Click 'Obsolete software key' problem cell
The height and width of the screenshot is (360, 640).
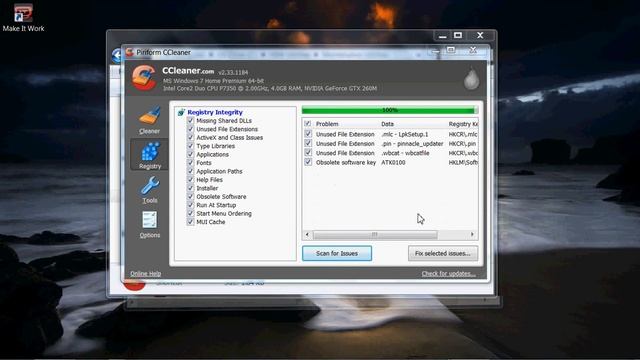click(x=346, y=162)
